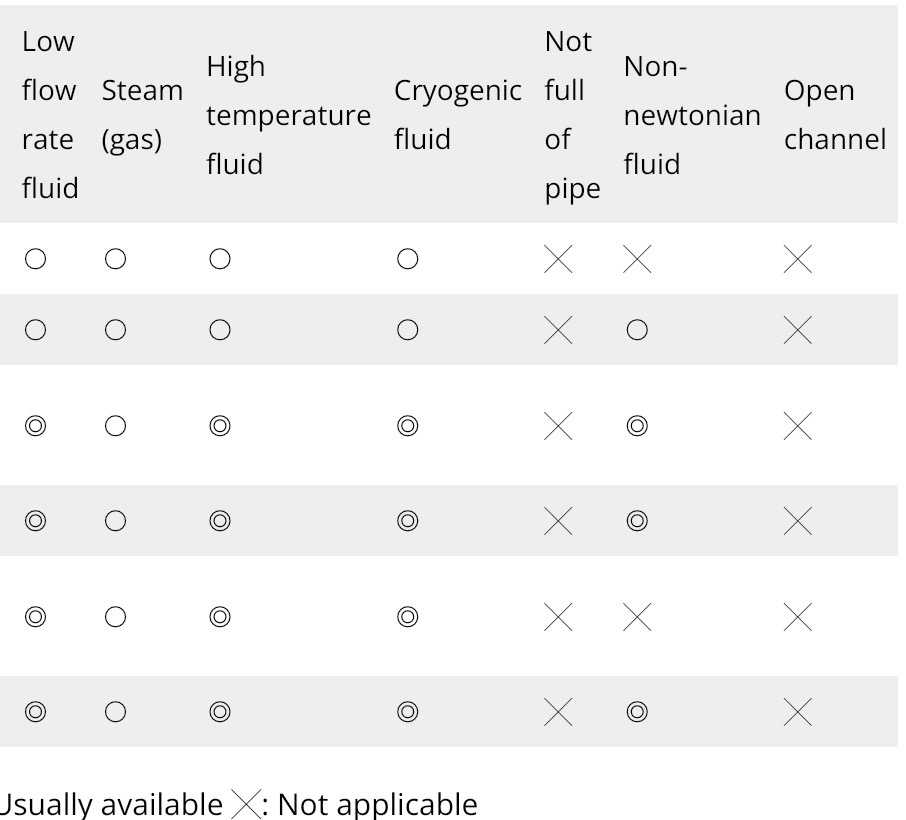
Task: Click third row double circle under Low flow rate
Action: pyautogui.click(x=35, y=426)
